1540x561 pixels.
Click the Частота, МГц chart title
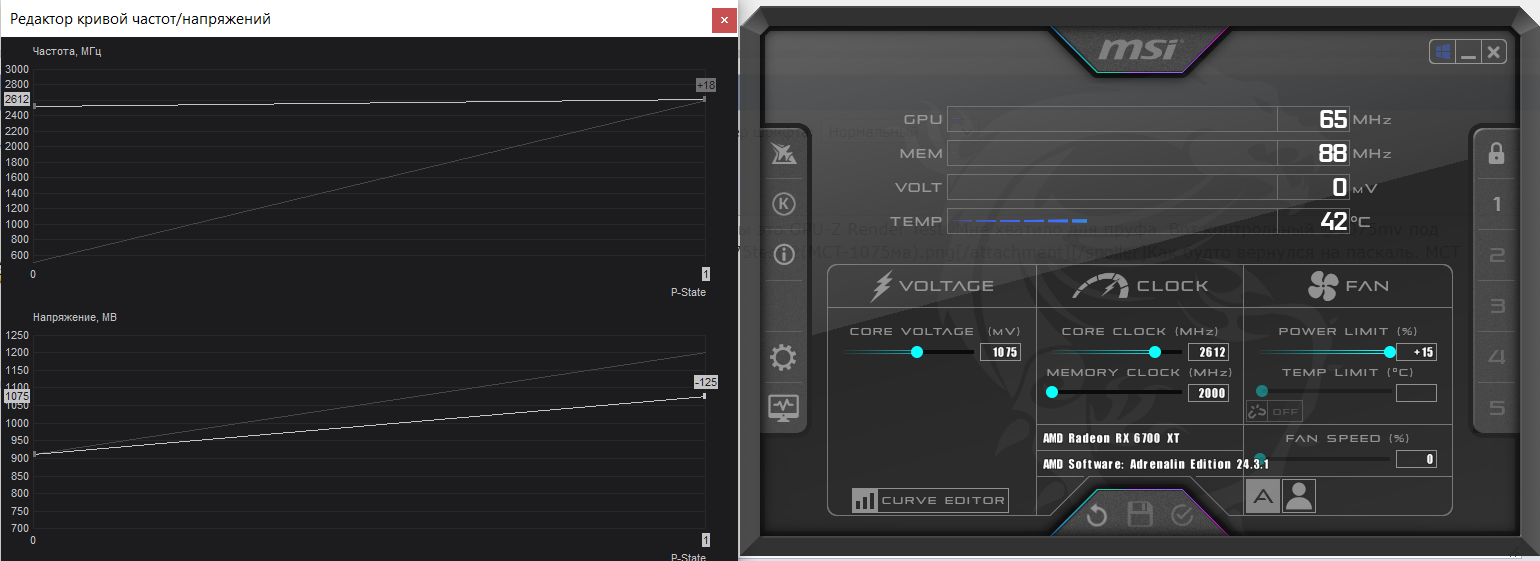pos(67,51)
